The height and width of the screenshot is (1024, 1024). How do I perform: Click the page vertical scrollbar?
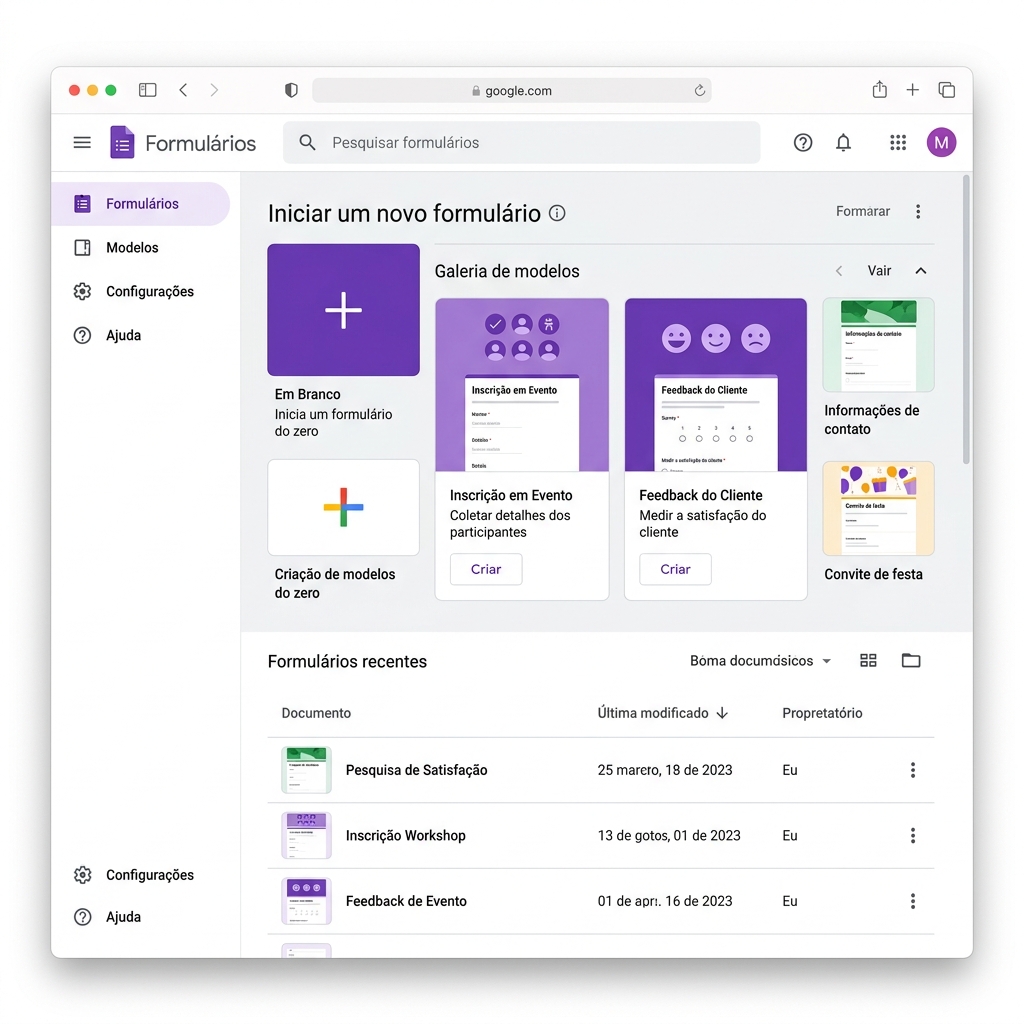[x=967, y=319]
